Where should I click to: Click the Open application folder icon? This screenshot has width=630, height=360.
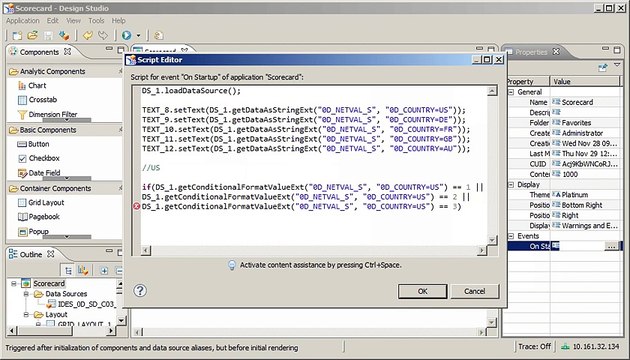[33, 35]
